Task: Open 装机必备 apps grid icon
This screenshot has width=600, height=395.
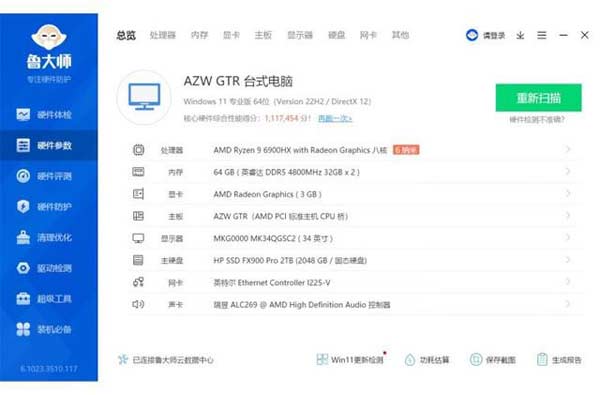Action: [x=23, y=329]
